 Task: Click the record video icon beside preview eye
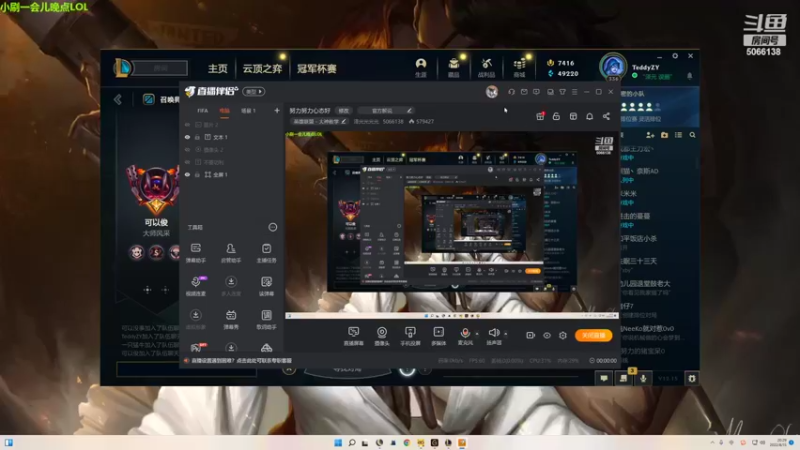click(531, 335)
